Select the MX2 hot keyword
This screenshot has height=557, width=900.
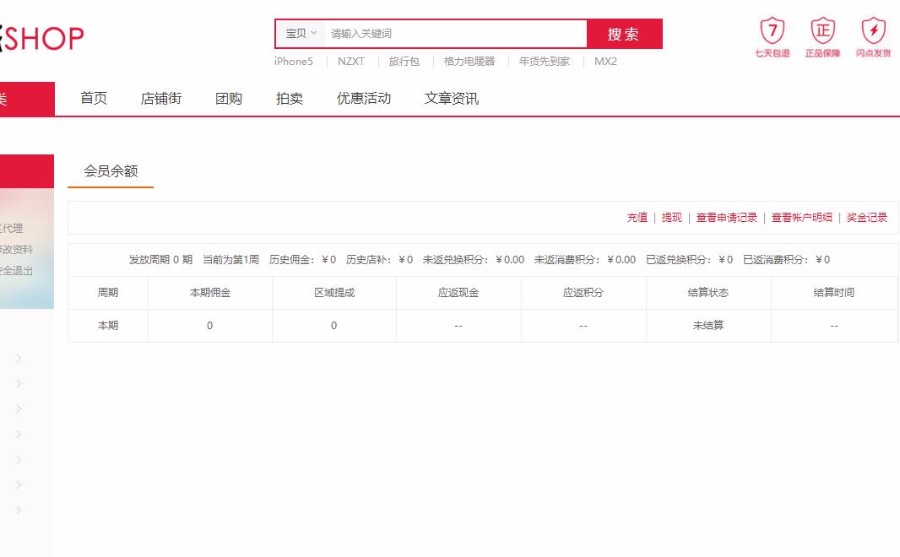(606, 61)
